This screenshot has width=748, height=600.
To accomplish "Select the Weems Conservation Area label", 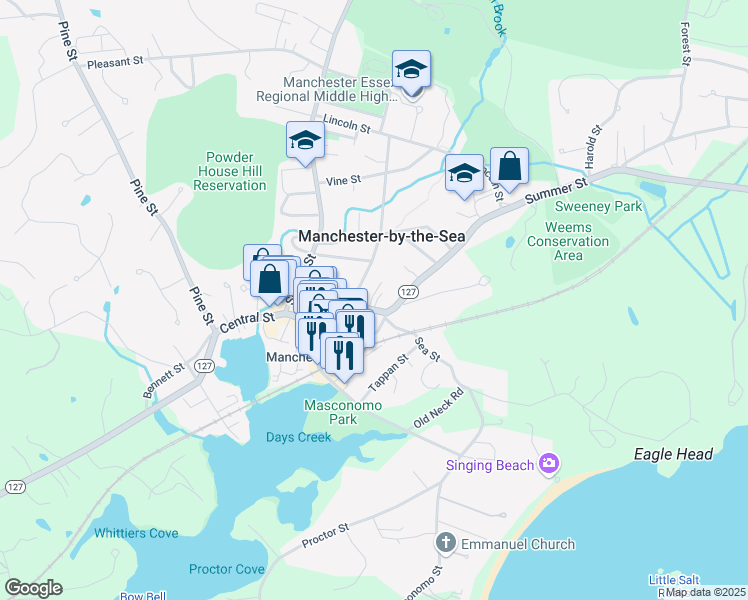I will [568, 241].
